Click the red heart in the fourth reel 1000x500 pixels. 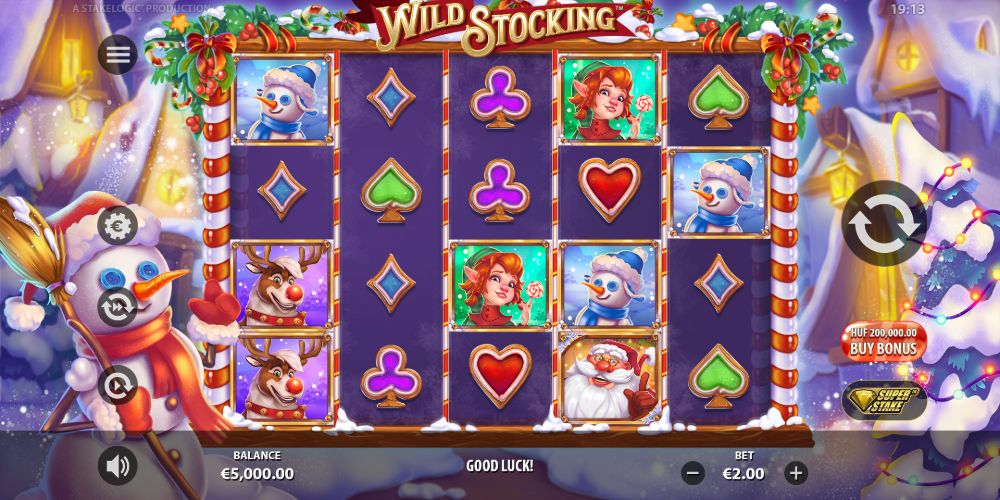(x=609, y=189)
